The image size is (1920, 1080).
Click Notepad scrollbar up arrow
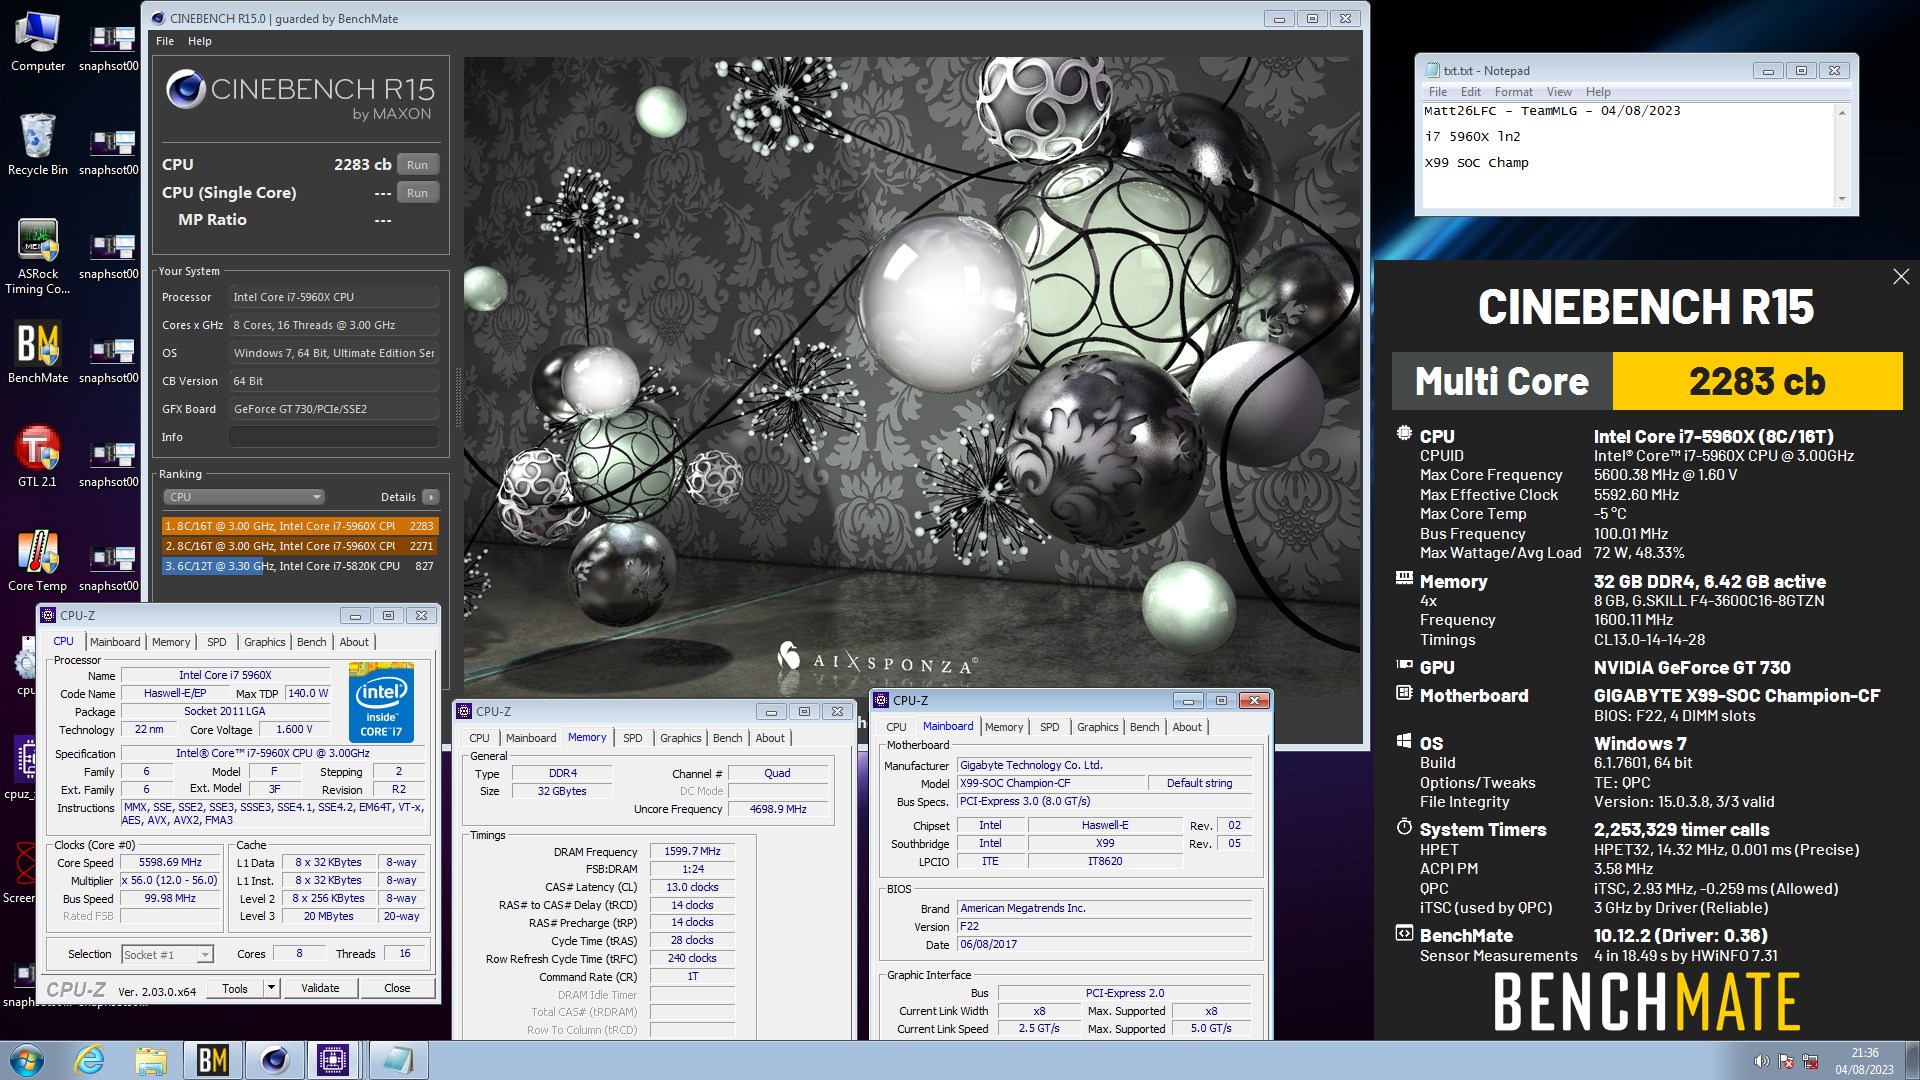[1842, 112]
